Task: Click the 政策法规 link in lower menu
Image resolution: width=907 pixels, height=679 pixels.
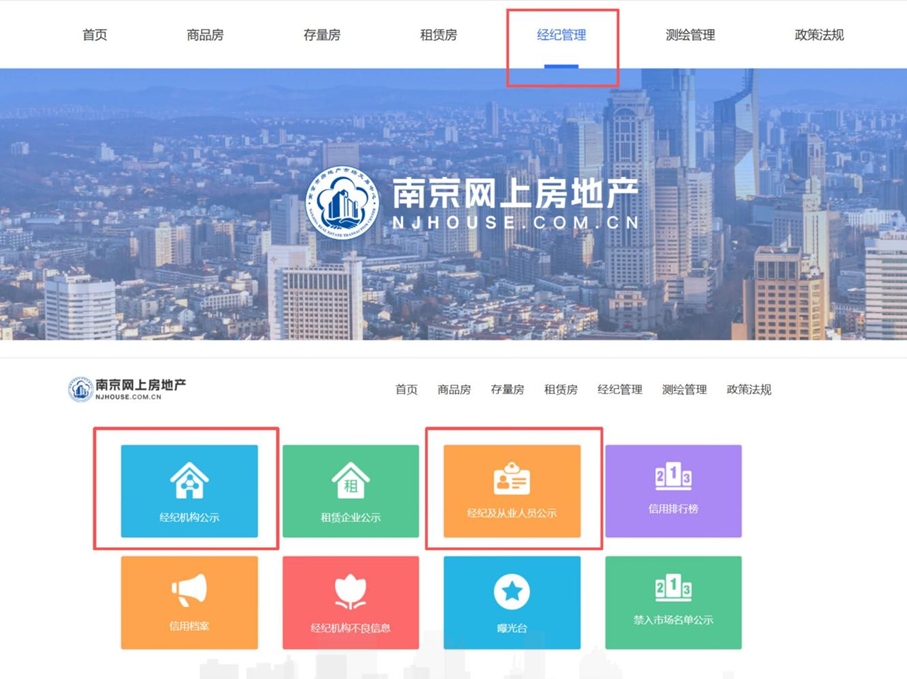Action: pos(749,389)
